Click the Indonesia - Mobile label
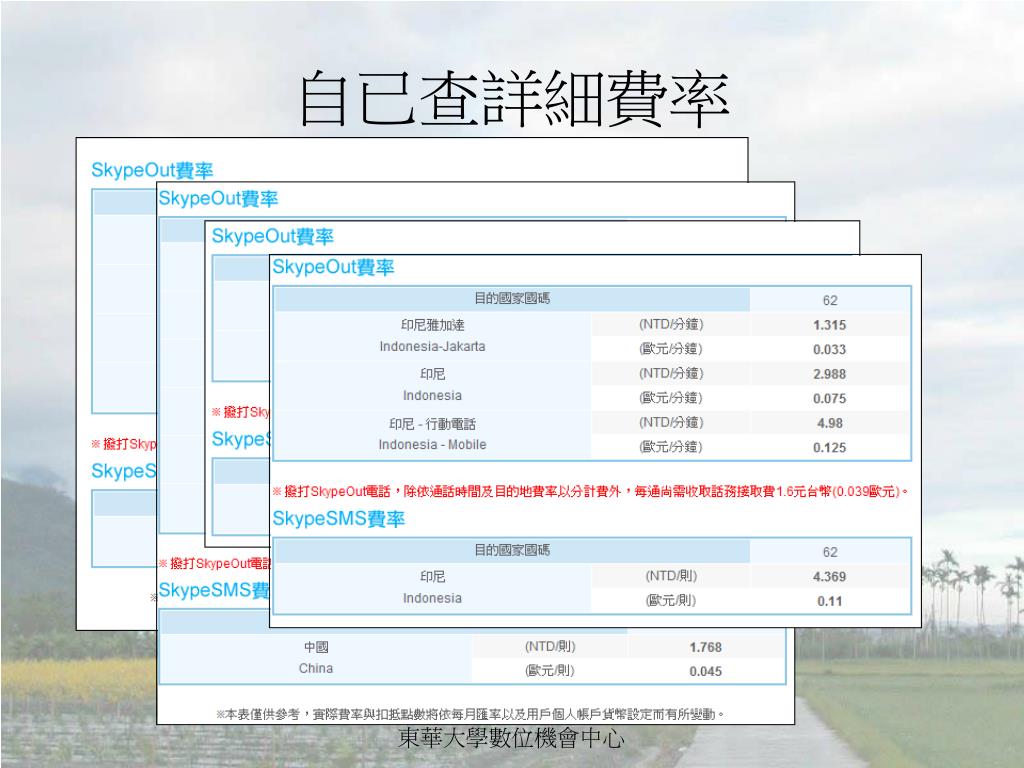Viewport: 1024px width, 768px height. pos(432,445)
